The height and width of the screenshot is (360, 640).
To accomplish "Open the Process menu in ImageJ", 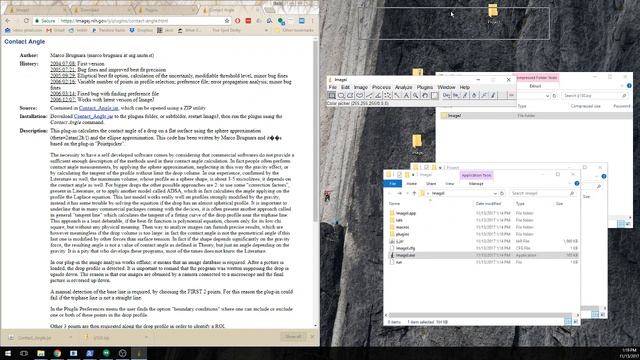I will [x=381, y=87].
